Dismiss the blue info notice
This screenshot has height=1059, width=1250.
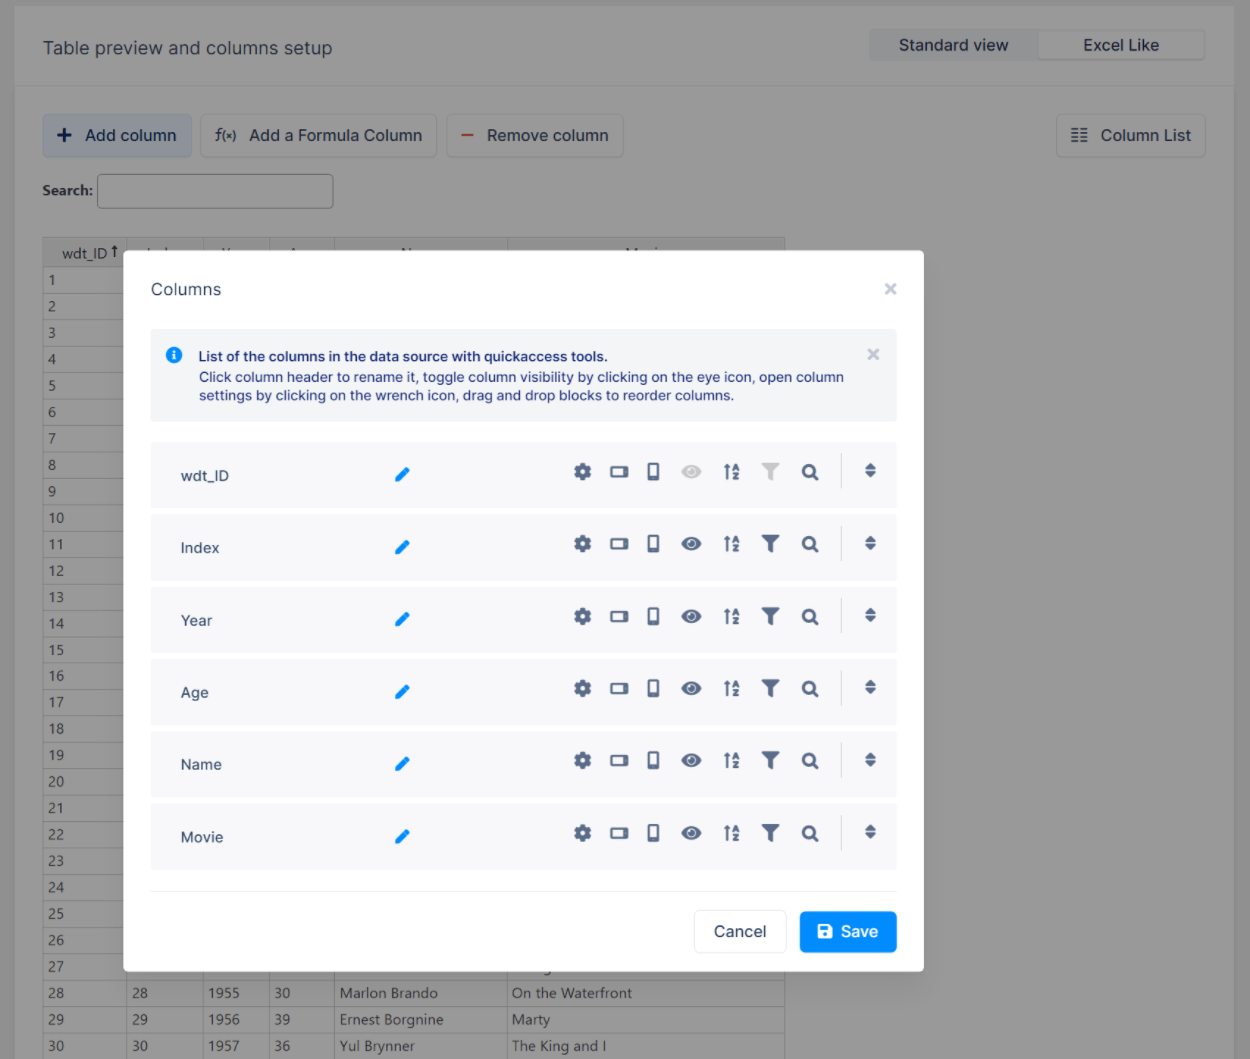(x=873, y=354)
